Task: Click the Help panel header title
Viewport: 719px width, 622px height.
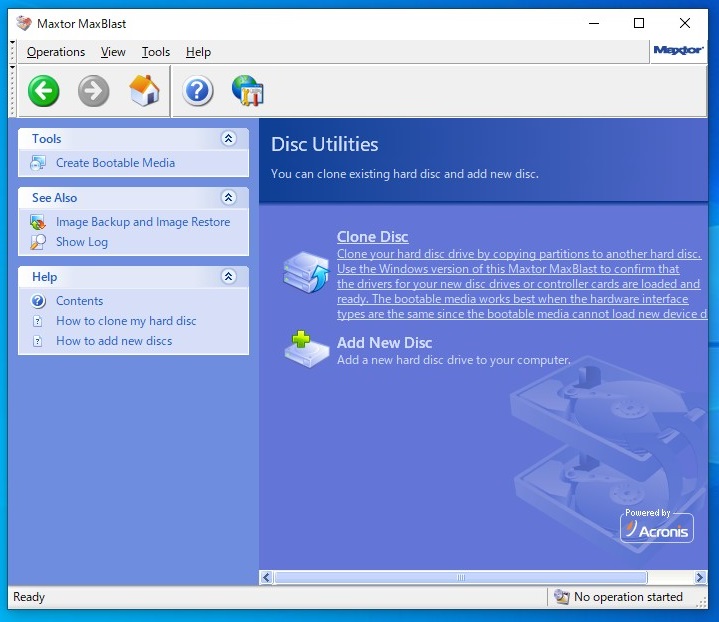Action: (x=44, y=277)
